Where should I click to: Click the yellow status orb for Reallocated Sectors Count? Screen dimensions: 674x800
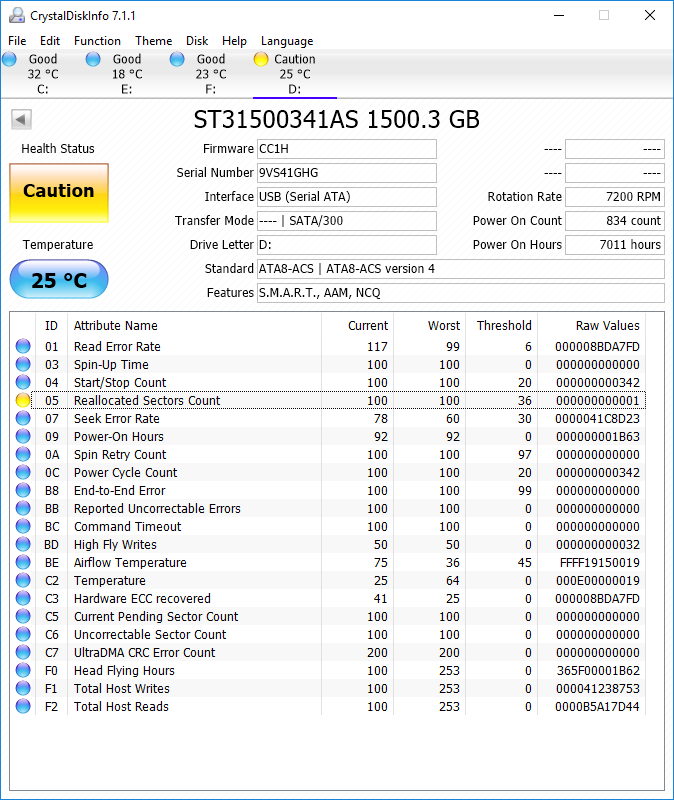point(23,400)
